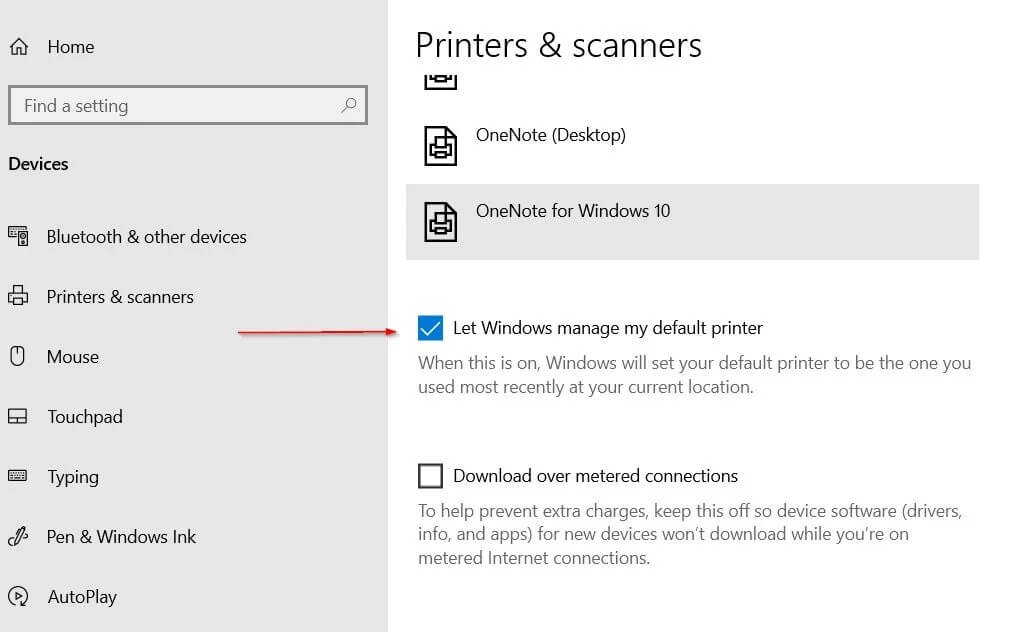Viewport: 1025px width, 632px height.
Task: Open Pen & Windows Ink via its label
Action: [x=121, y=537]
